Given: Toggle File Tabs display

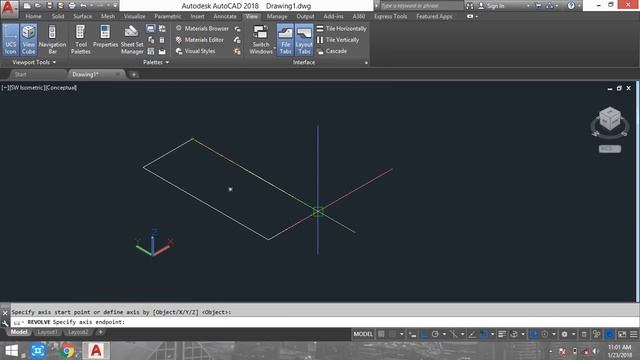Looking at the screenshot, I should [x=285, y=39].
